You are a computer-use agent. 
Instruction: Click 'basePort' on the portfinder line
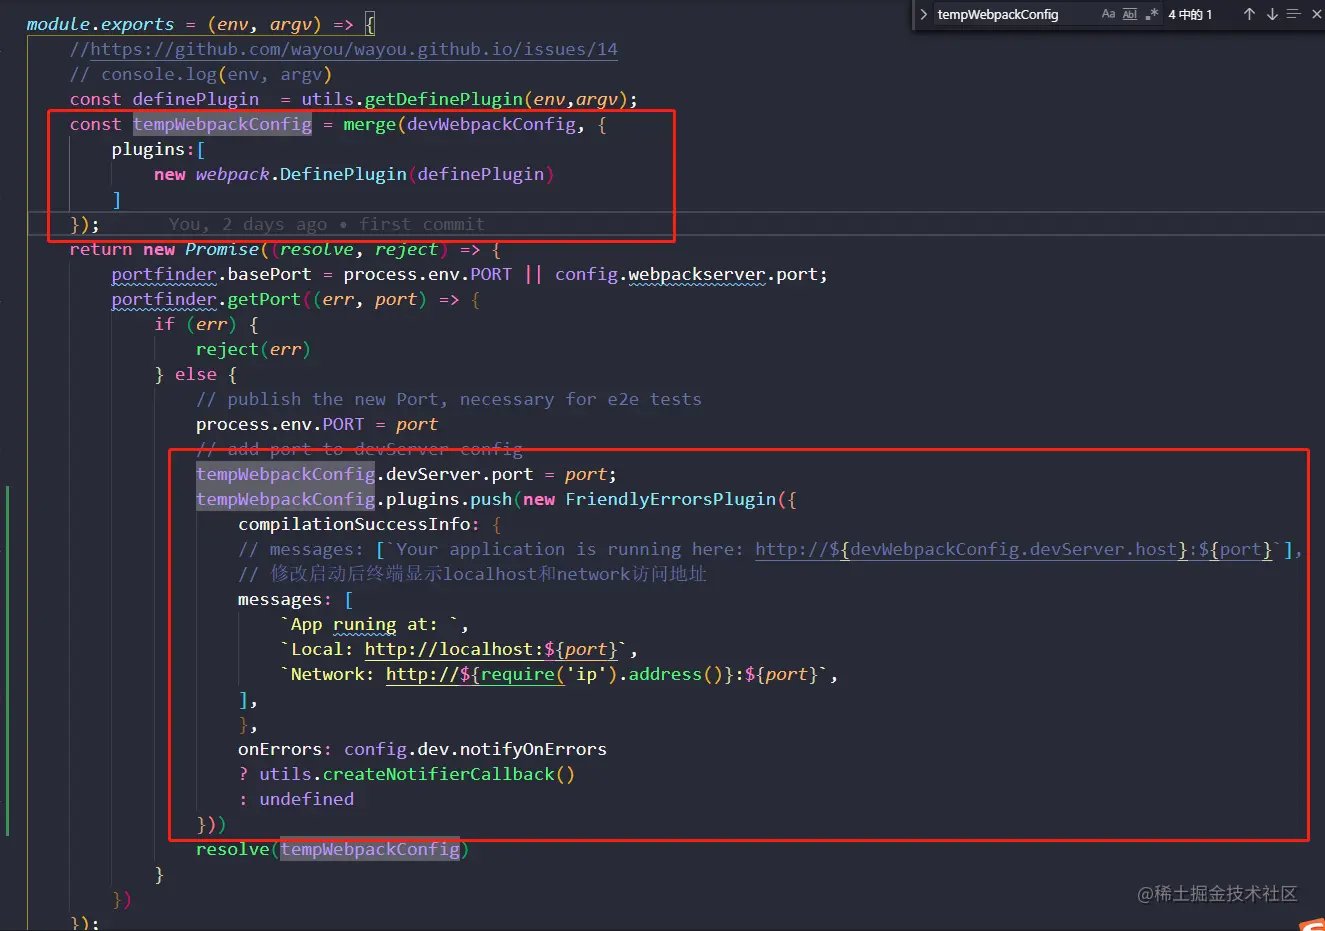click(269, 274)
